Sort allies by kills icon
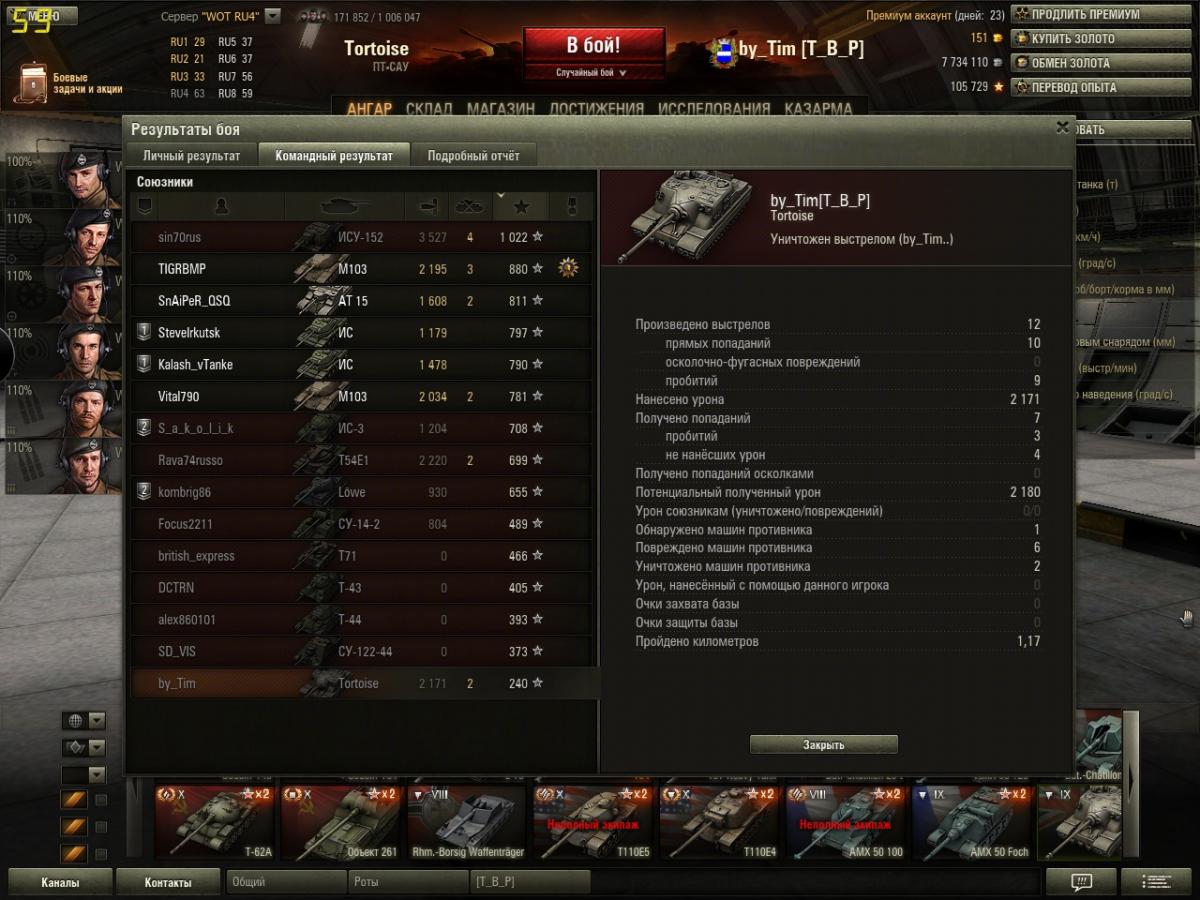1200x900 pixels. click(x=470, y=207)
